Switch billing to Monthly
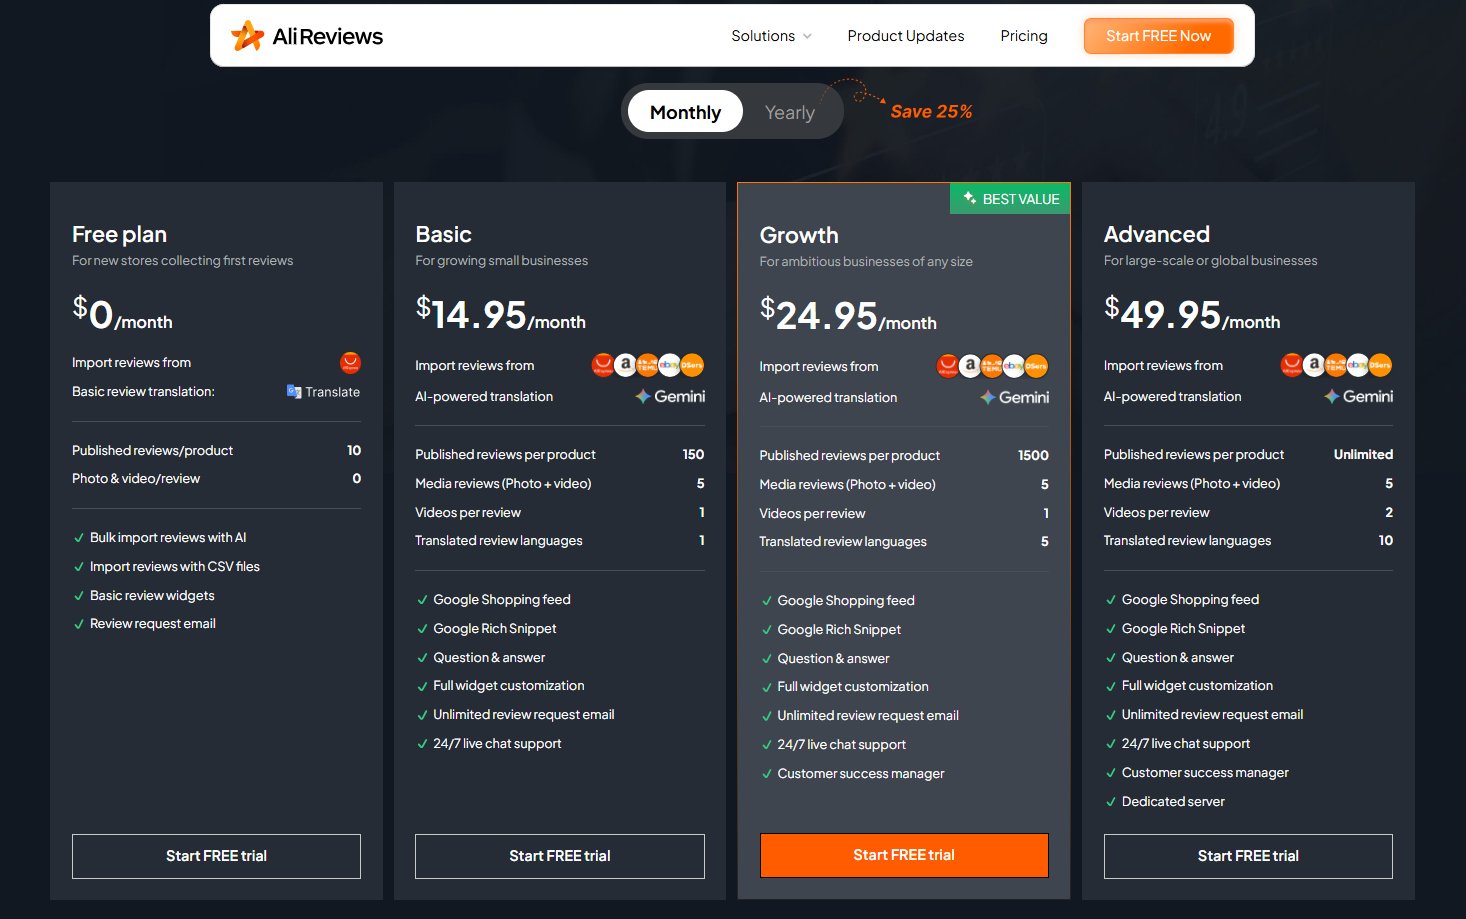Viewport: 1466px width, 919px height. point(685,112)
